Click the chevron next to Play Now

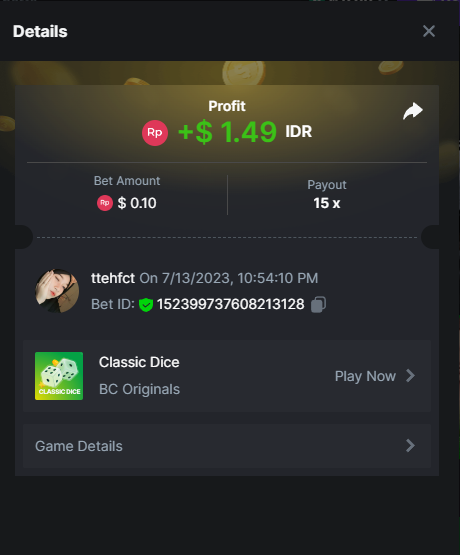[410, 376]
